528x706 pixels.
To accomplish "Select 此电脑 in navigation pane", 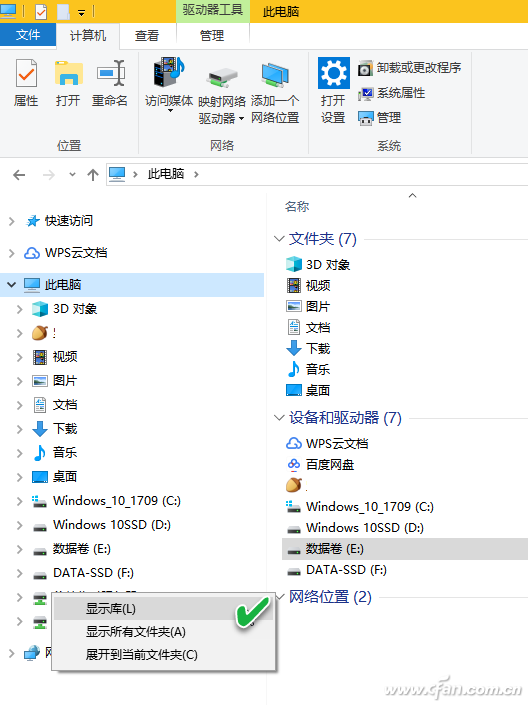I will 132,285.
